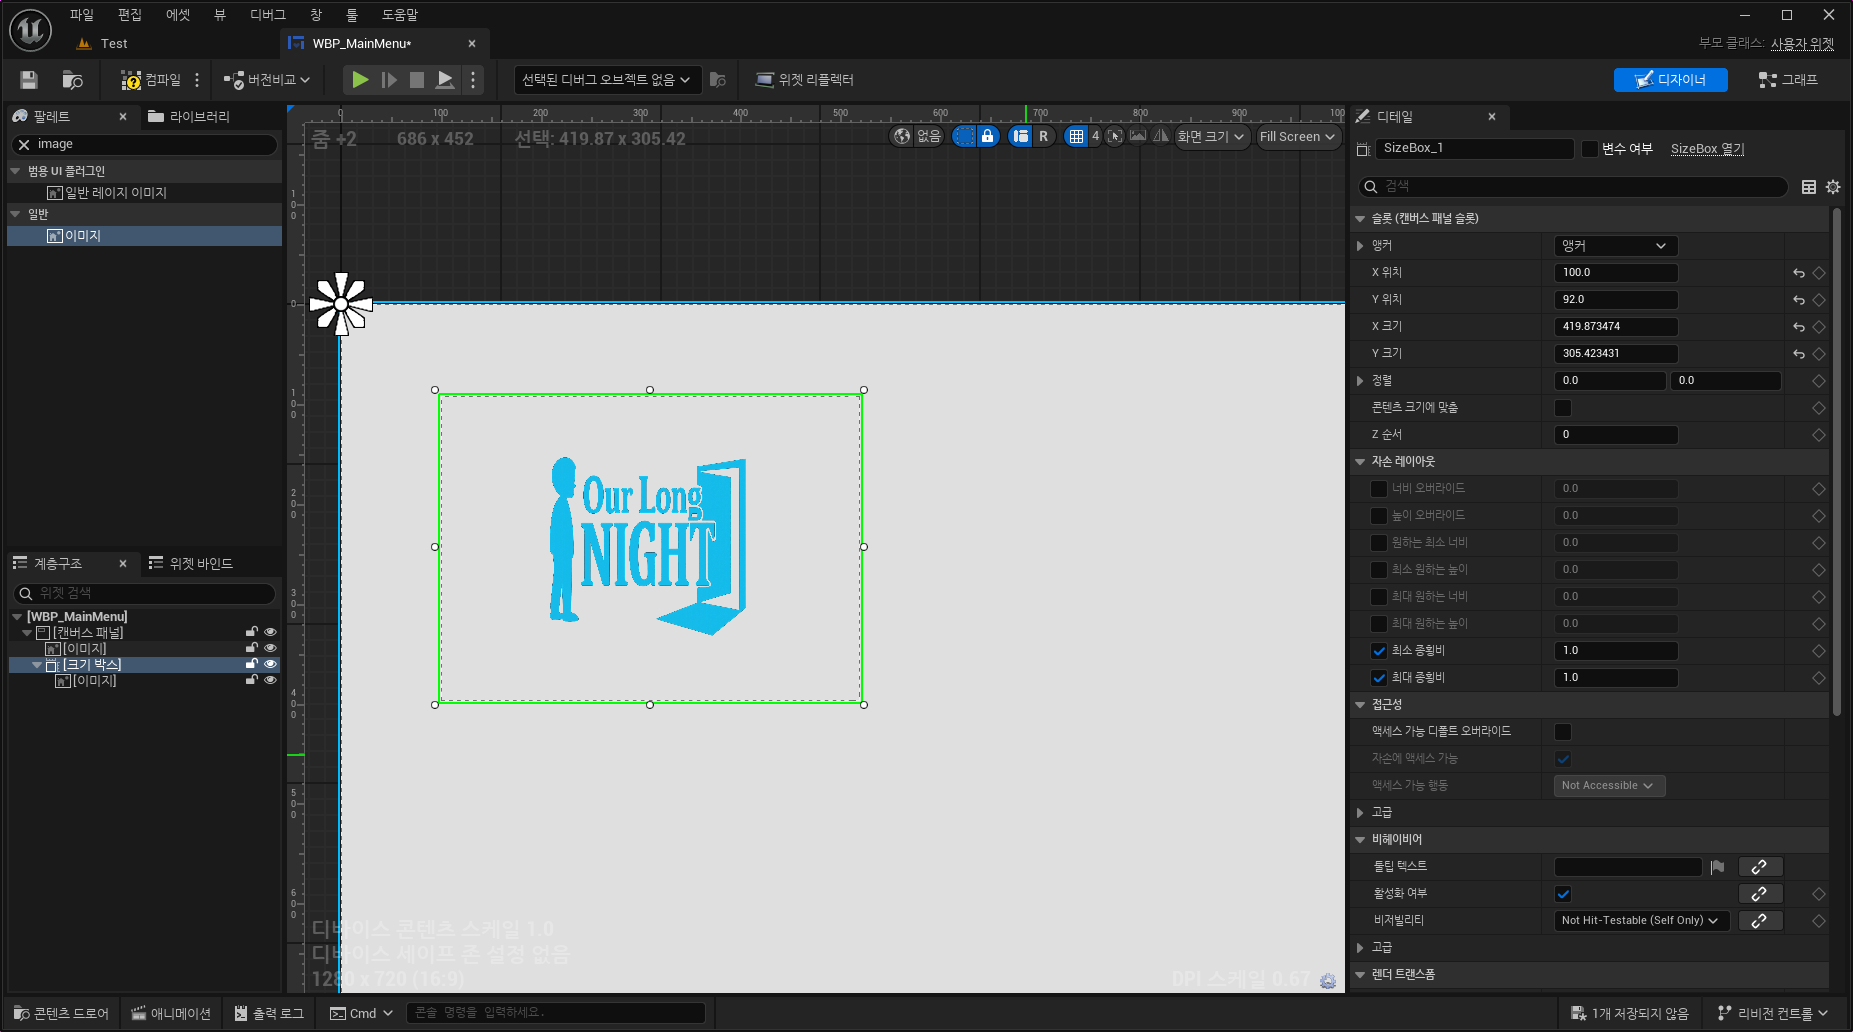1853x1032 pixels.
Task: Hide the 크기 박스 widget with its eye icon
Action: (270, 665)
